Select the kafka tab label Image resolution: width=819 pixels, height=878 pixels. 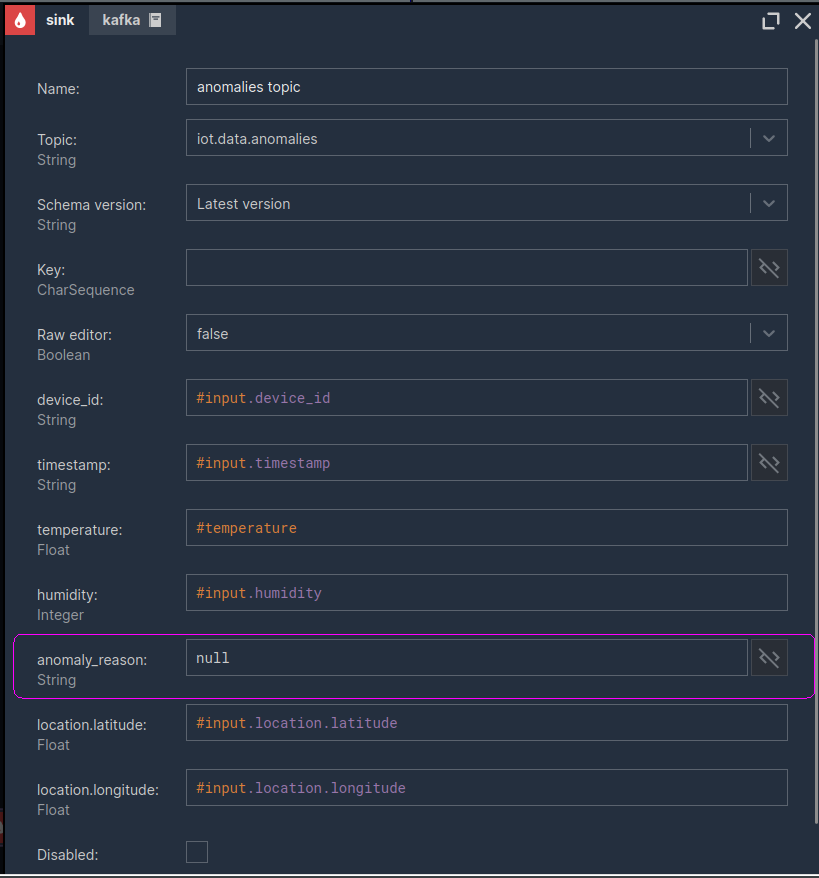121,20
